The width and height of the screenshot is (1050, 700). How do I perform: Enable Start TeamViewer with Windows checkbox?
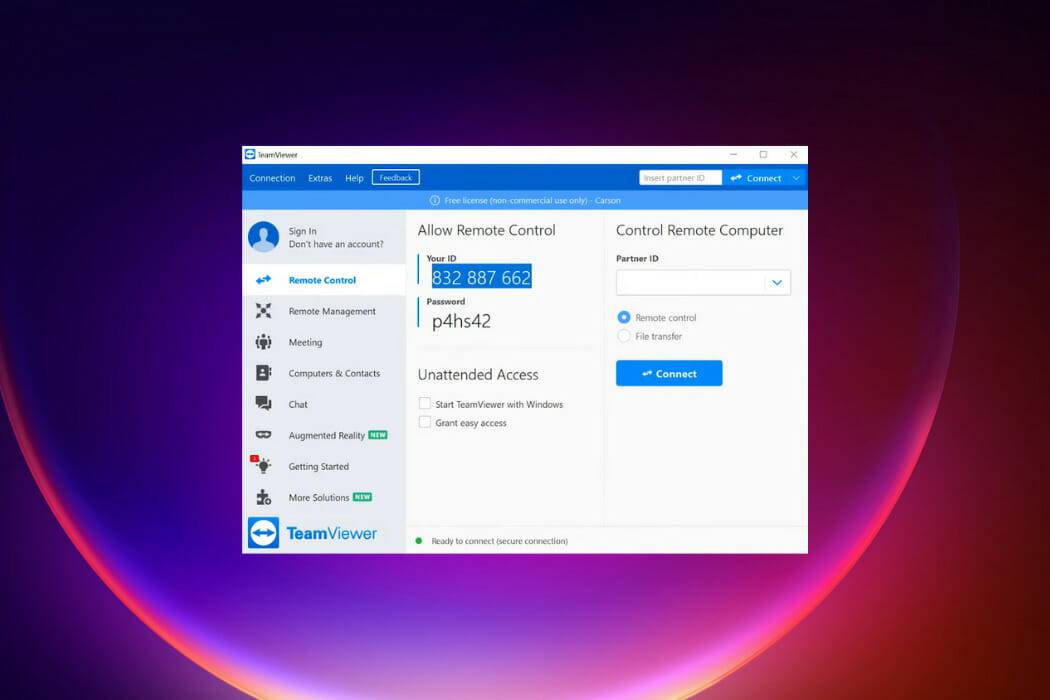tap(425, 403)
